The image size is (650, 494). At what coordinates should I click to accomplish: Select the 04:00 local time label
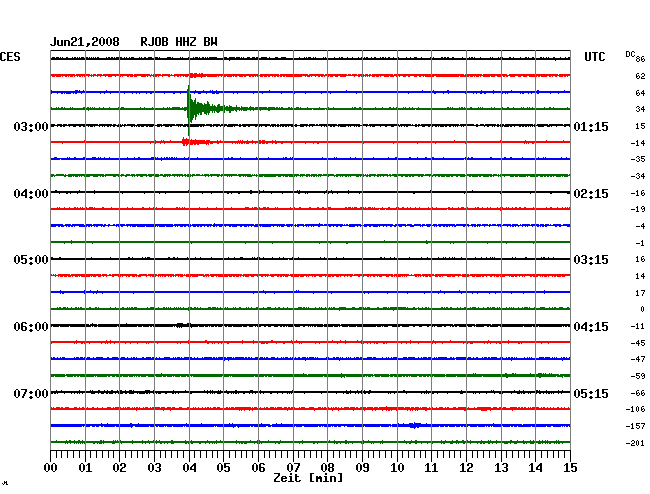(31, 194)
